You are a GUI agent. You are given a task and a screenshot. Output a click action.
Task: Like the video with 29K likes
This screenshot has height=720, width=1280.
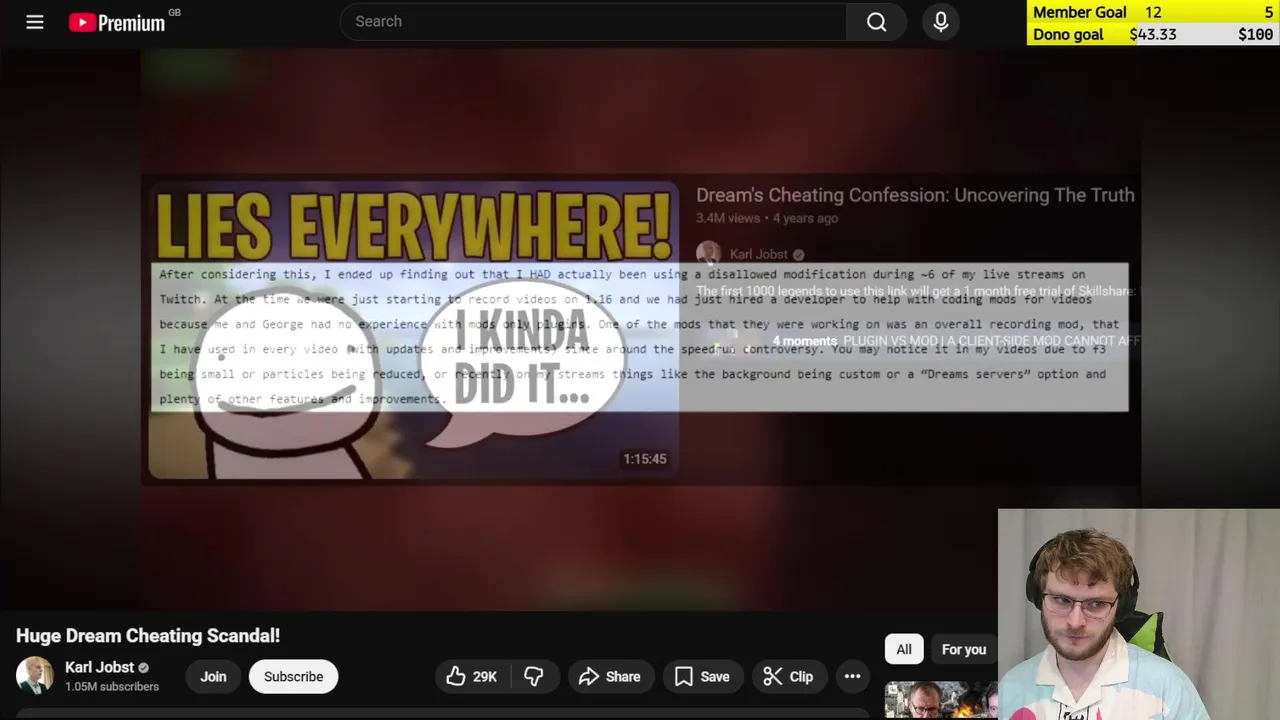(x=472, y=676)
